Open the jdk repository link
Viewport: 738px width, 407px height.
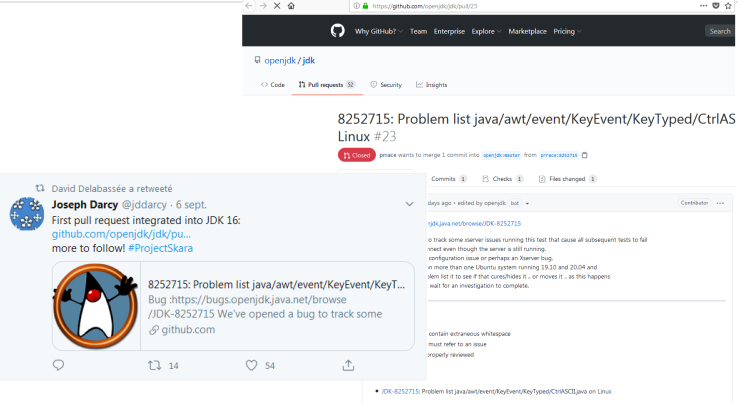click(309, 60)
